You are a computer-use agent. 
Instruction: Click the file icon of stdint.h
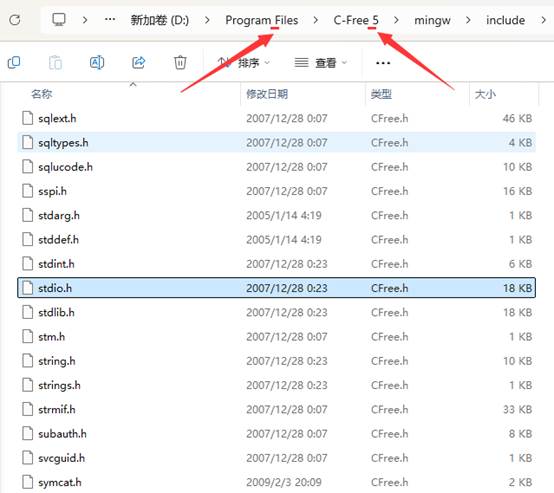27,264
